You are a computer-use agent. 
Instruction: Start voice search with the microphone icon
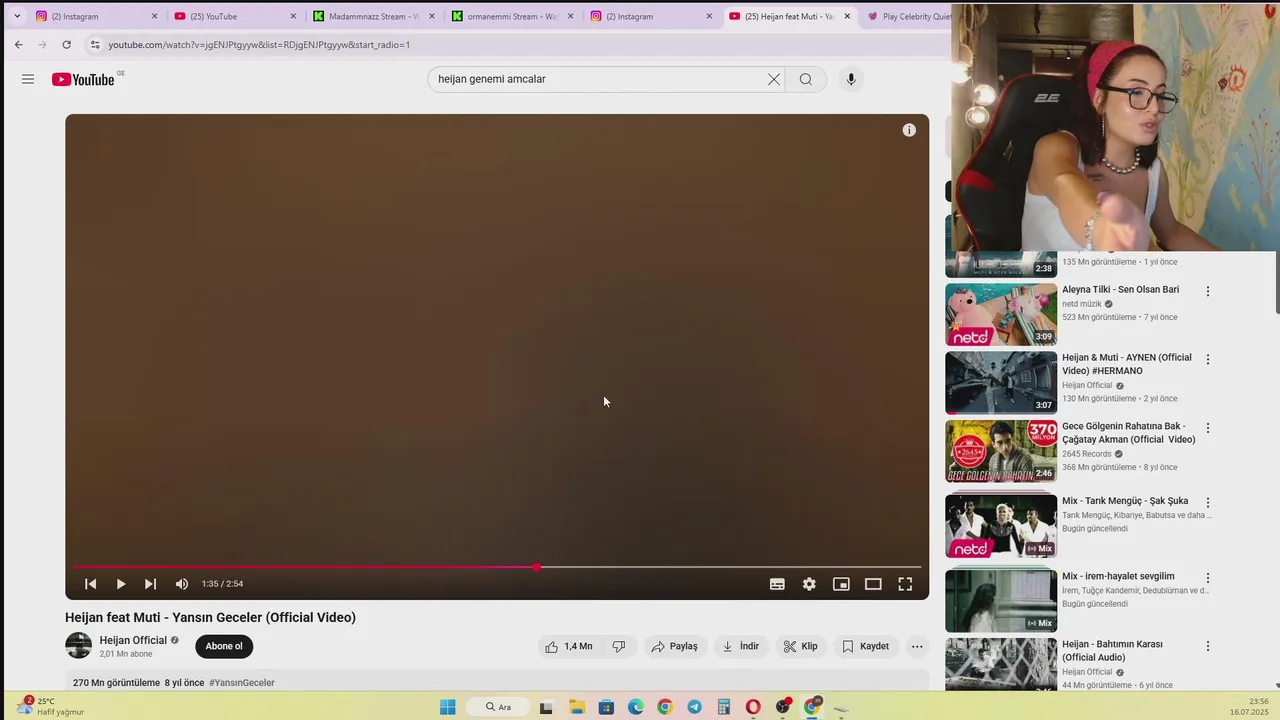(851, 79)
